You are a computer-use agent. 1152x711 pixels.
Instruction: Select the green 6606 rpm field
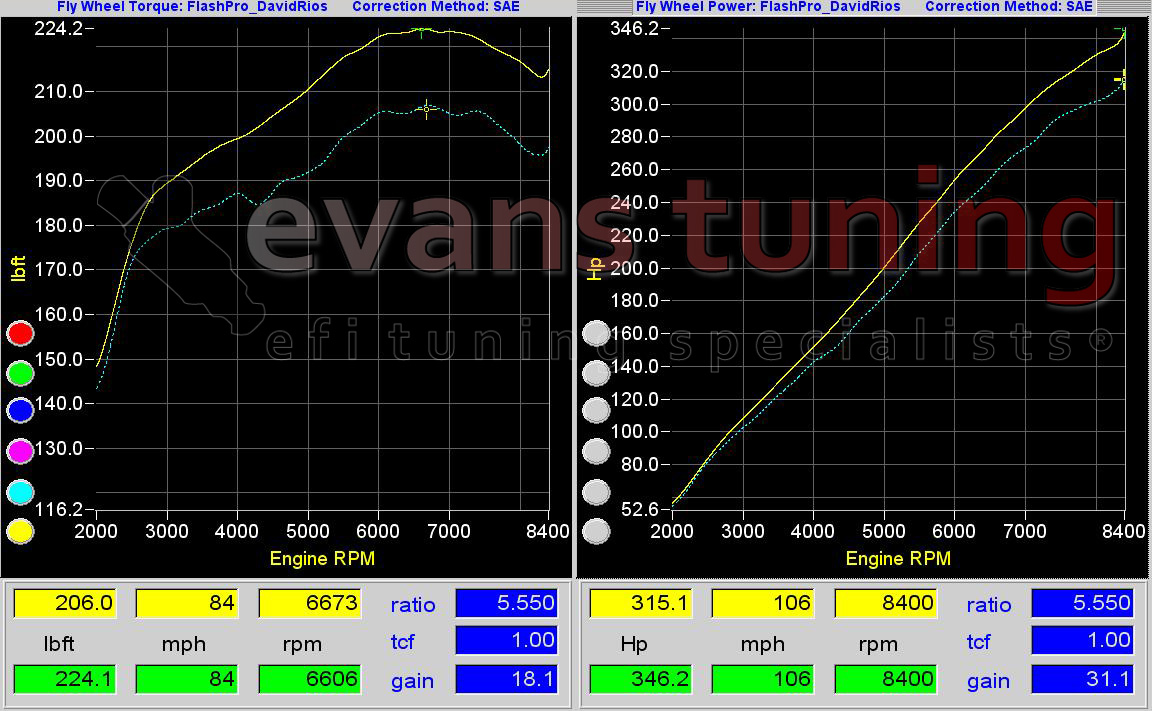coord(310,679)
